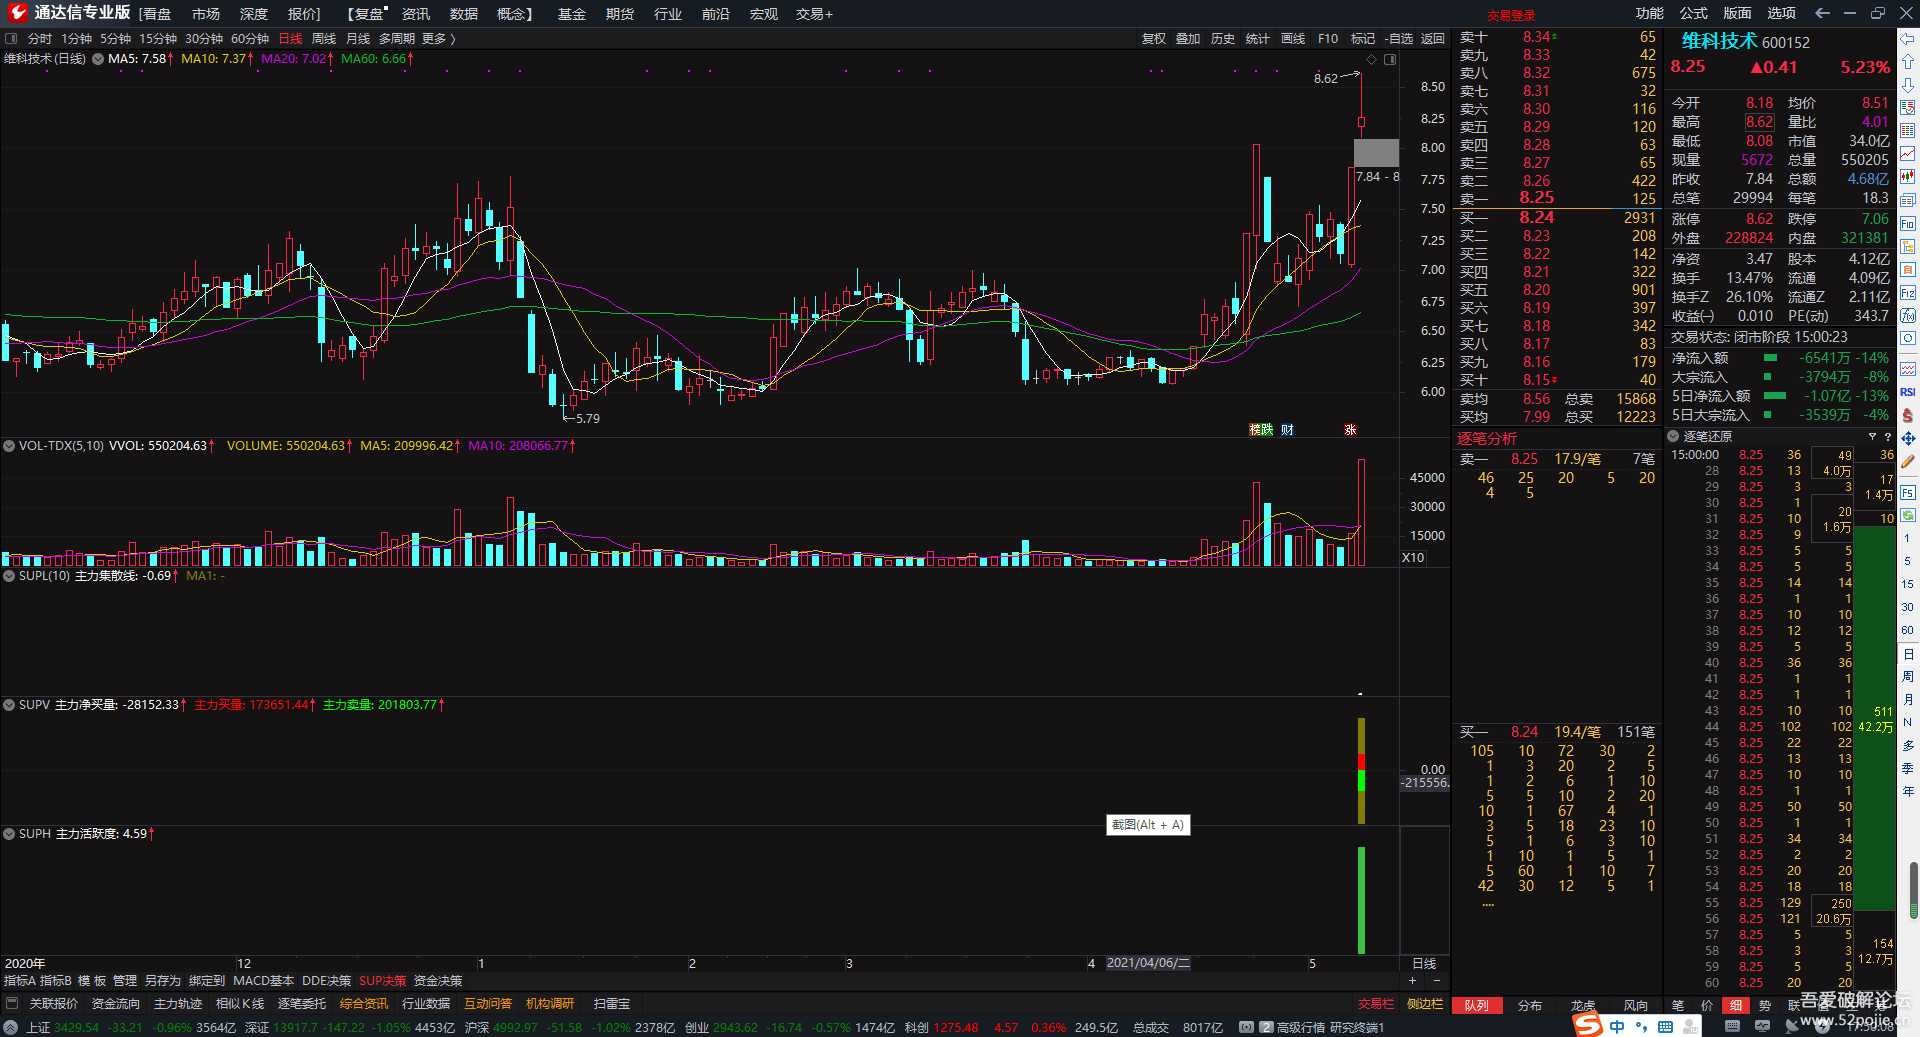1920x1037 pixels.
Task: Click the 2021/04/06 date marker on timeline
Action: 1148,963
